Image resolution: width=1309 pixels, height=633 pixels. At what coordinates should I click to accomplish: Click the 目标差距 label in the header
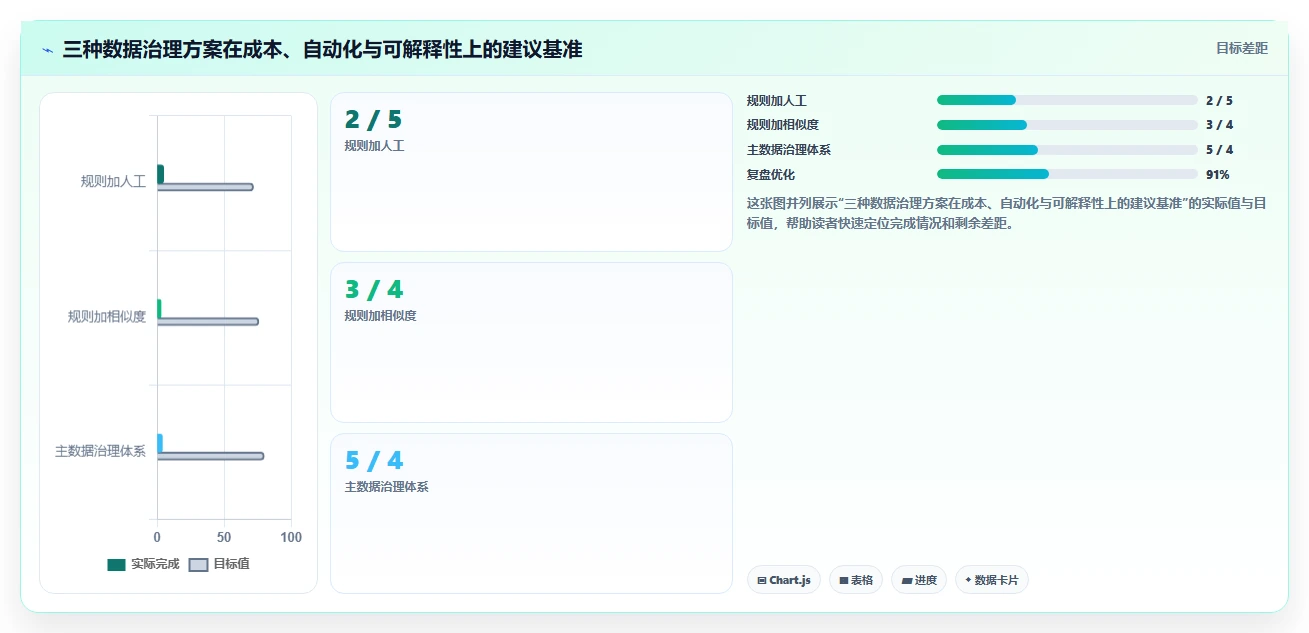(x=1241, y=48)
